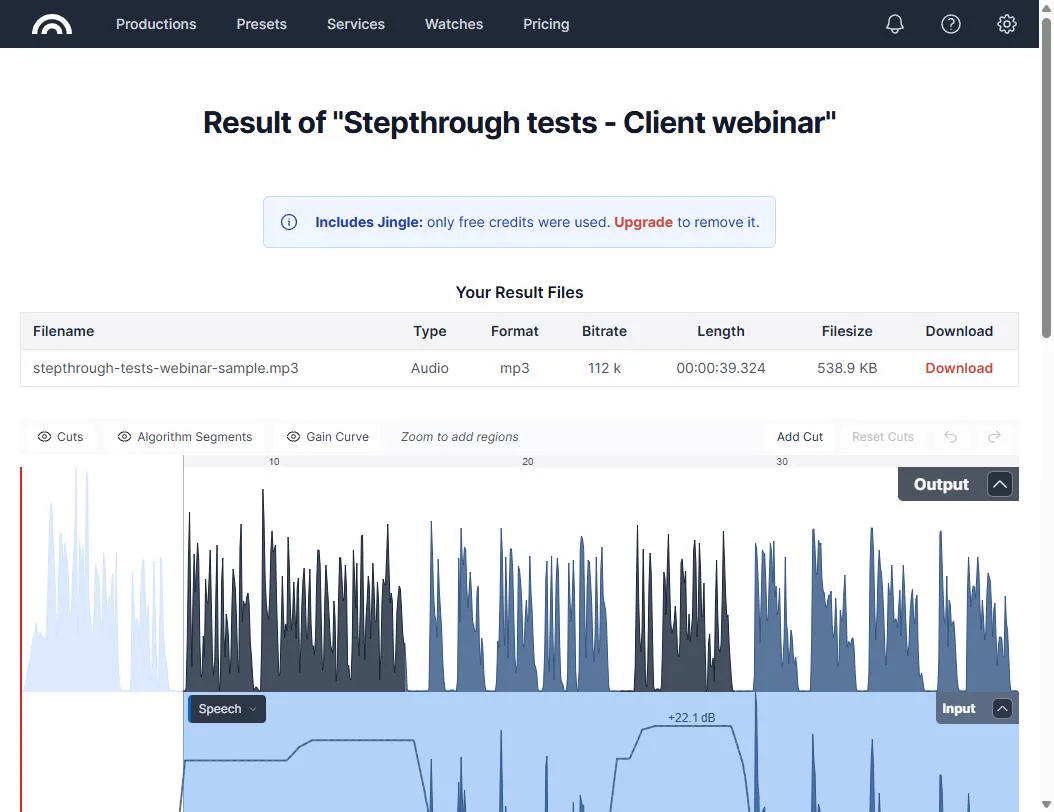
Task: Toggle Algorithm Segments visibility
Action: coord(185,437)
